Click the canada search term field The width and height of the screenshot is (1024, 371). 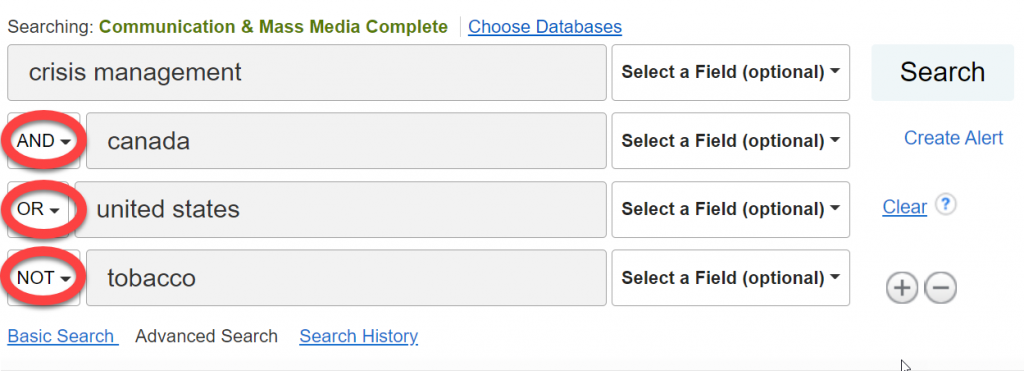point(346,141)
